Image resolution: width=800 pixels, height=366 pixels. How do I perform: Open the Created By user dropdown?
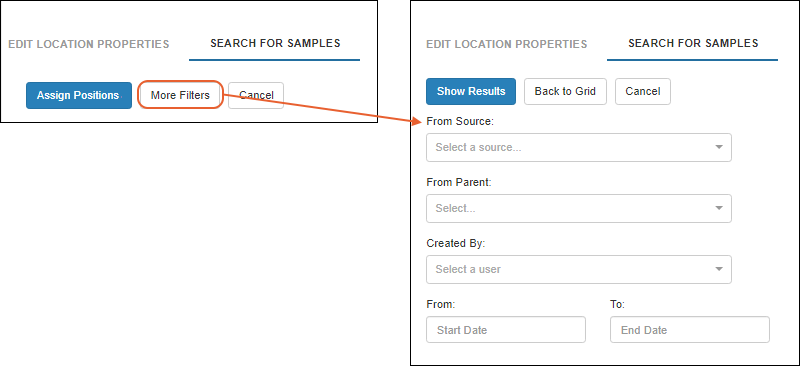[x=579, y=270]
